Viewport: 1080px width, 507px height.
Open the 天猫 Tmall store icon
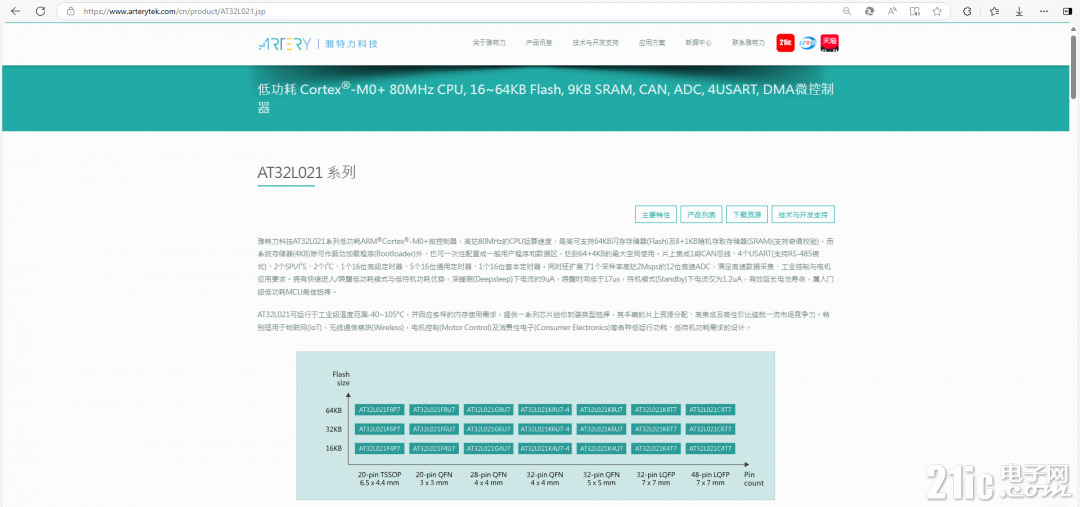[x=829, y=43]
